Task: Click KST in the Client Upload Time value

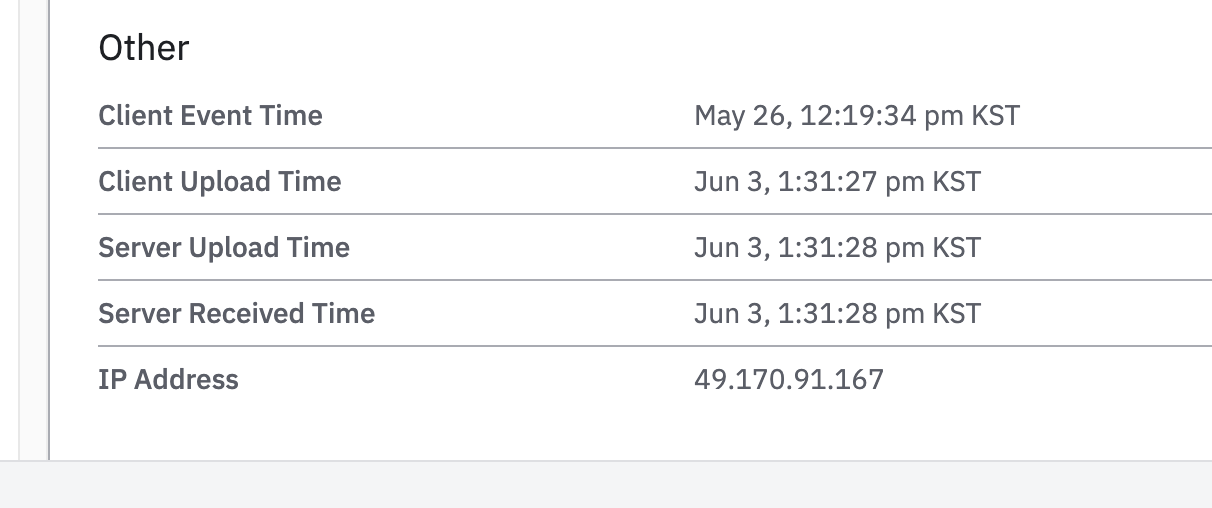Action: click(x=956, y=182)
